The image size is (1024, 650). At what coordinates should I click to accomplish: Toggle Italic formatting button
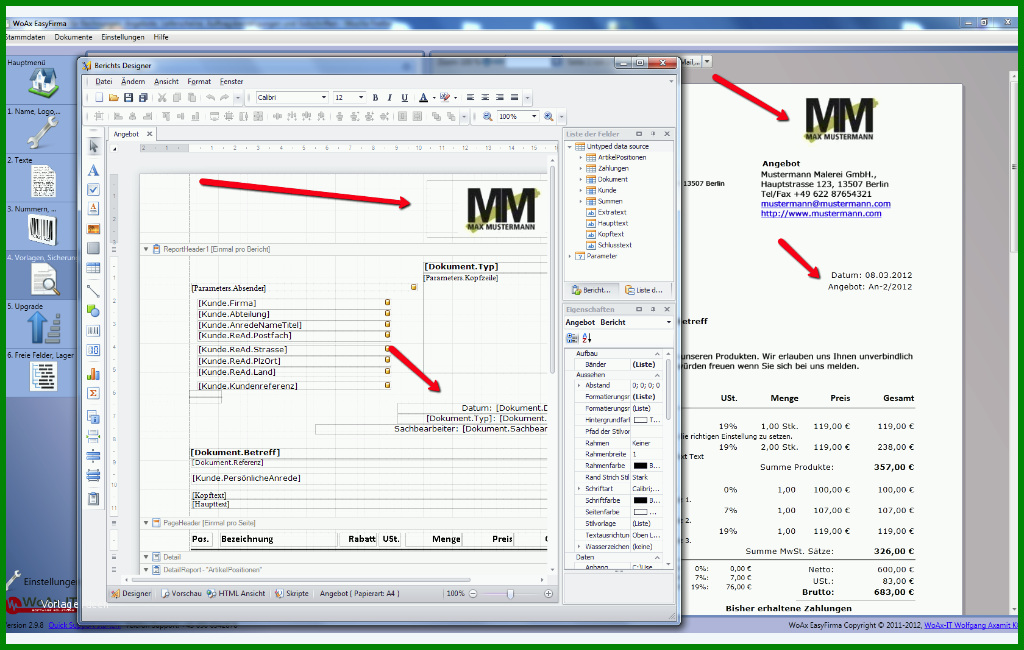click(x=390, y=98)
